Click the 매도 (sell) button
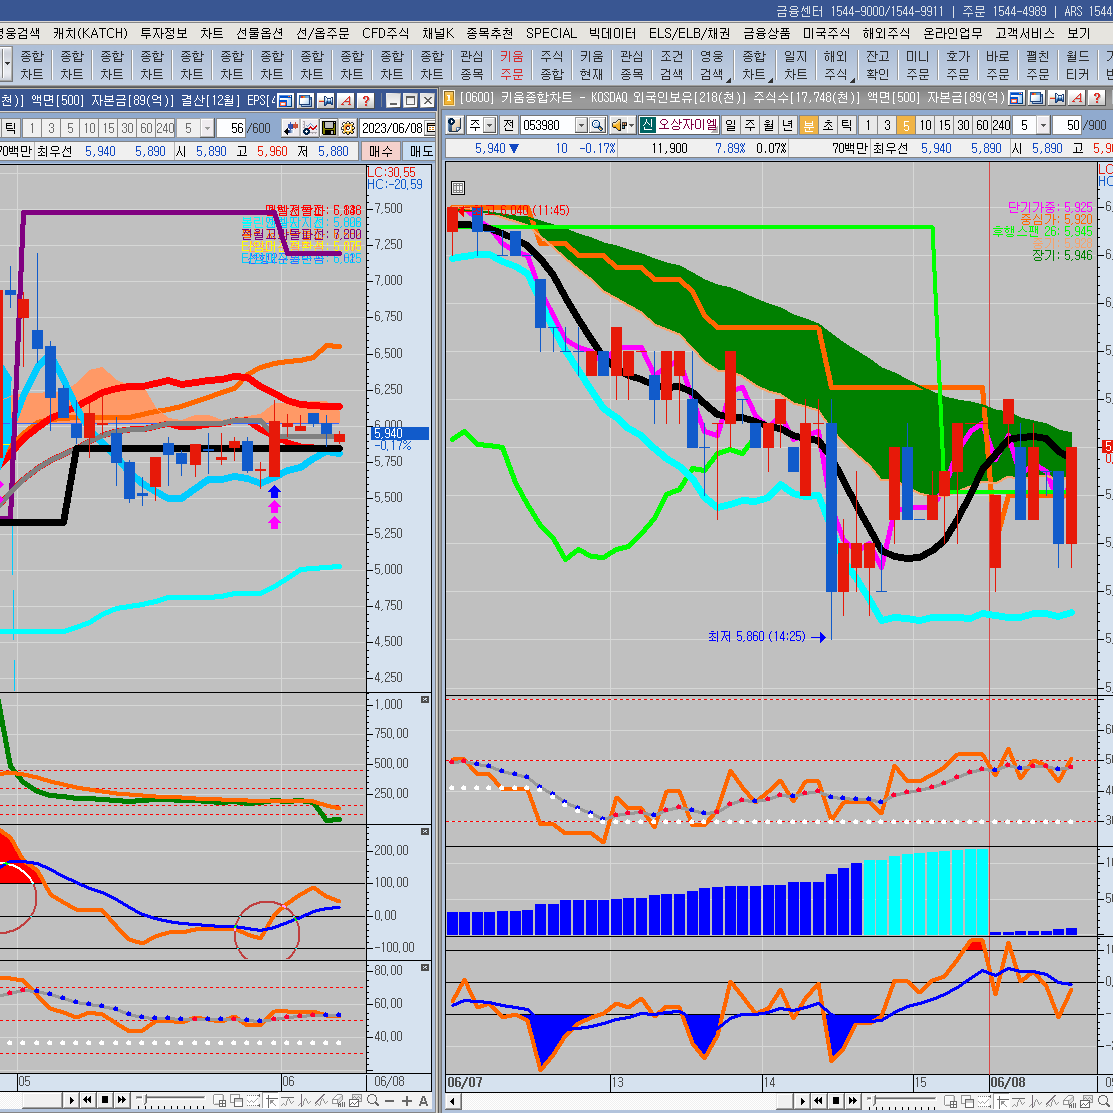Screen dimensions: 1113x1113 421,151
